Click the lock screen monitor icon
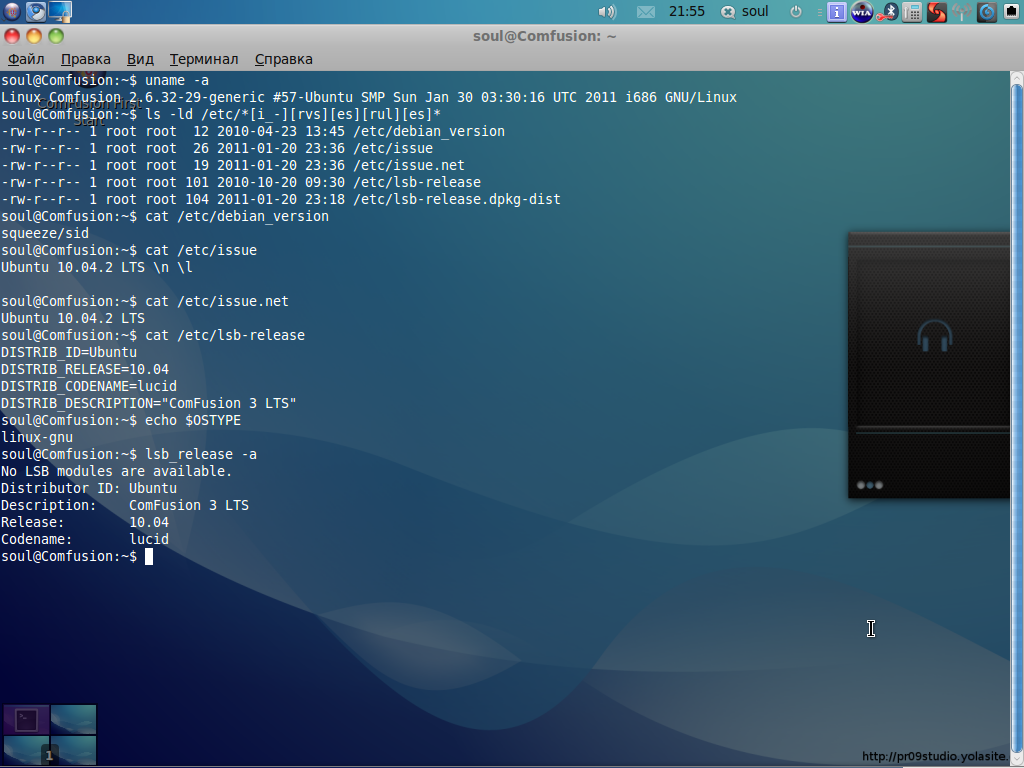The height and width of the screenshot is (768, 1024). pos(60,11)
